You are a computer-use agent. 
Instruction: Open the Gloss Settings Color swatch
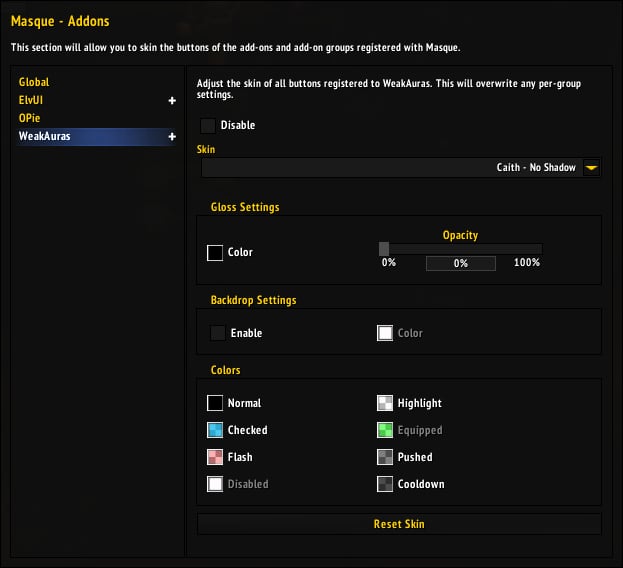pyautogui.click(x=215, y=253)
